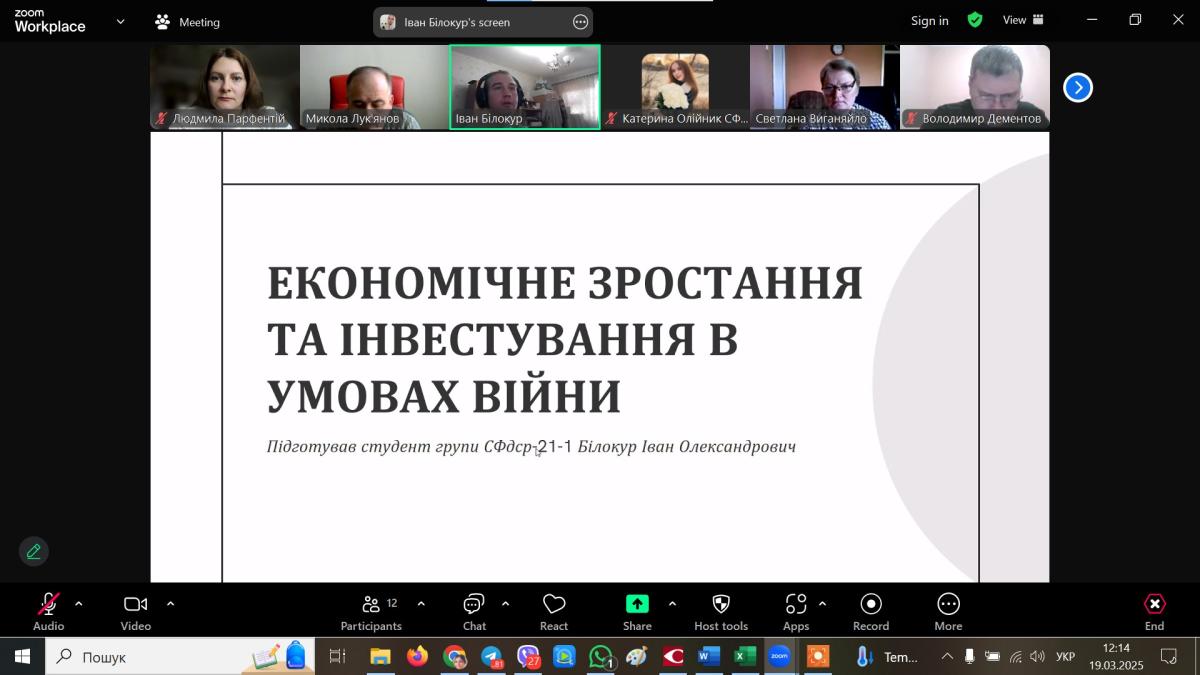The width and height of the screenshot is (1200, 675).
Task: Expand audio options arrow
Action: (x=79, y=604)
